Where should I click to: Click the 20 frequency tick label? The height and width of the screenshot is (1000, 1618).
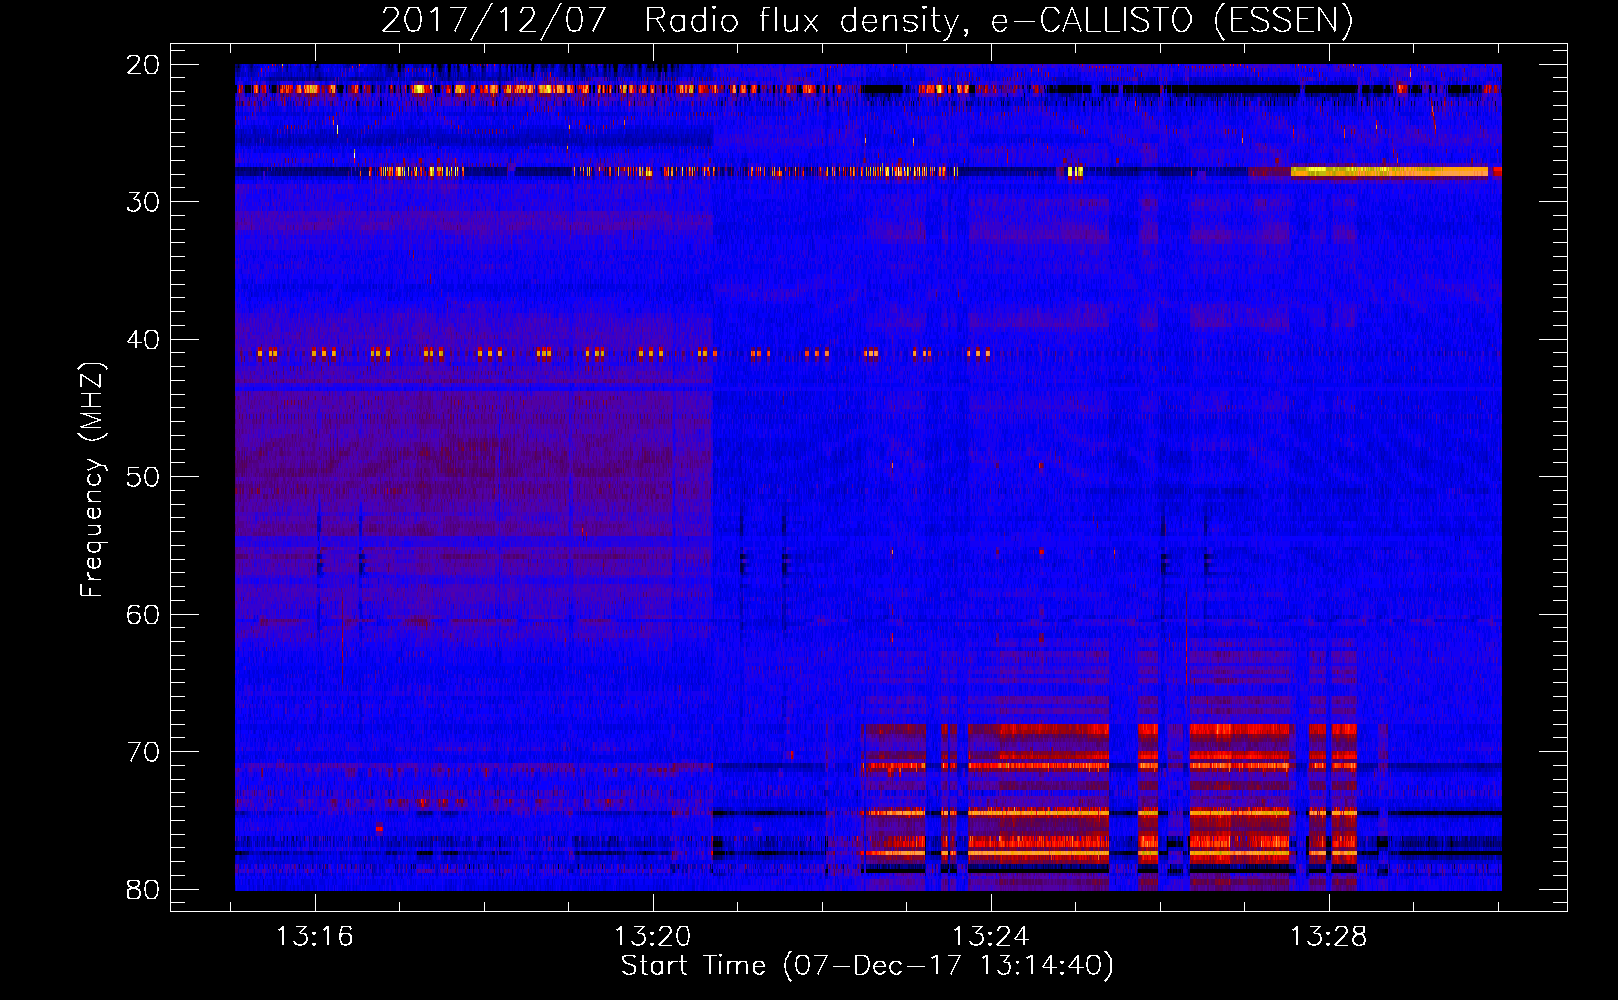tap(143, 65)
